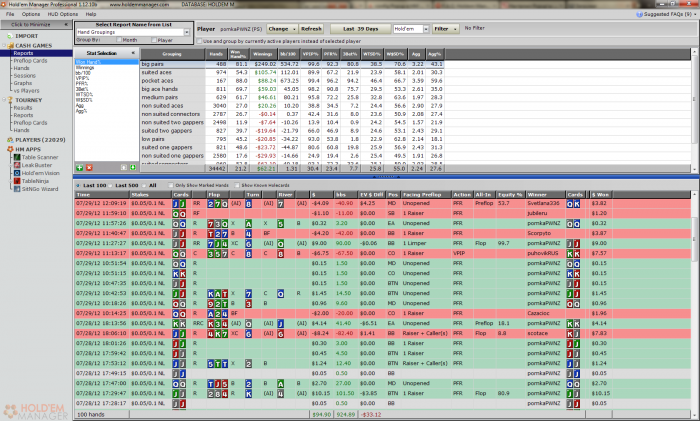Click the Import icon in sidebar

tap(10, 36)
